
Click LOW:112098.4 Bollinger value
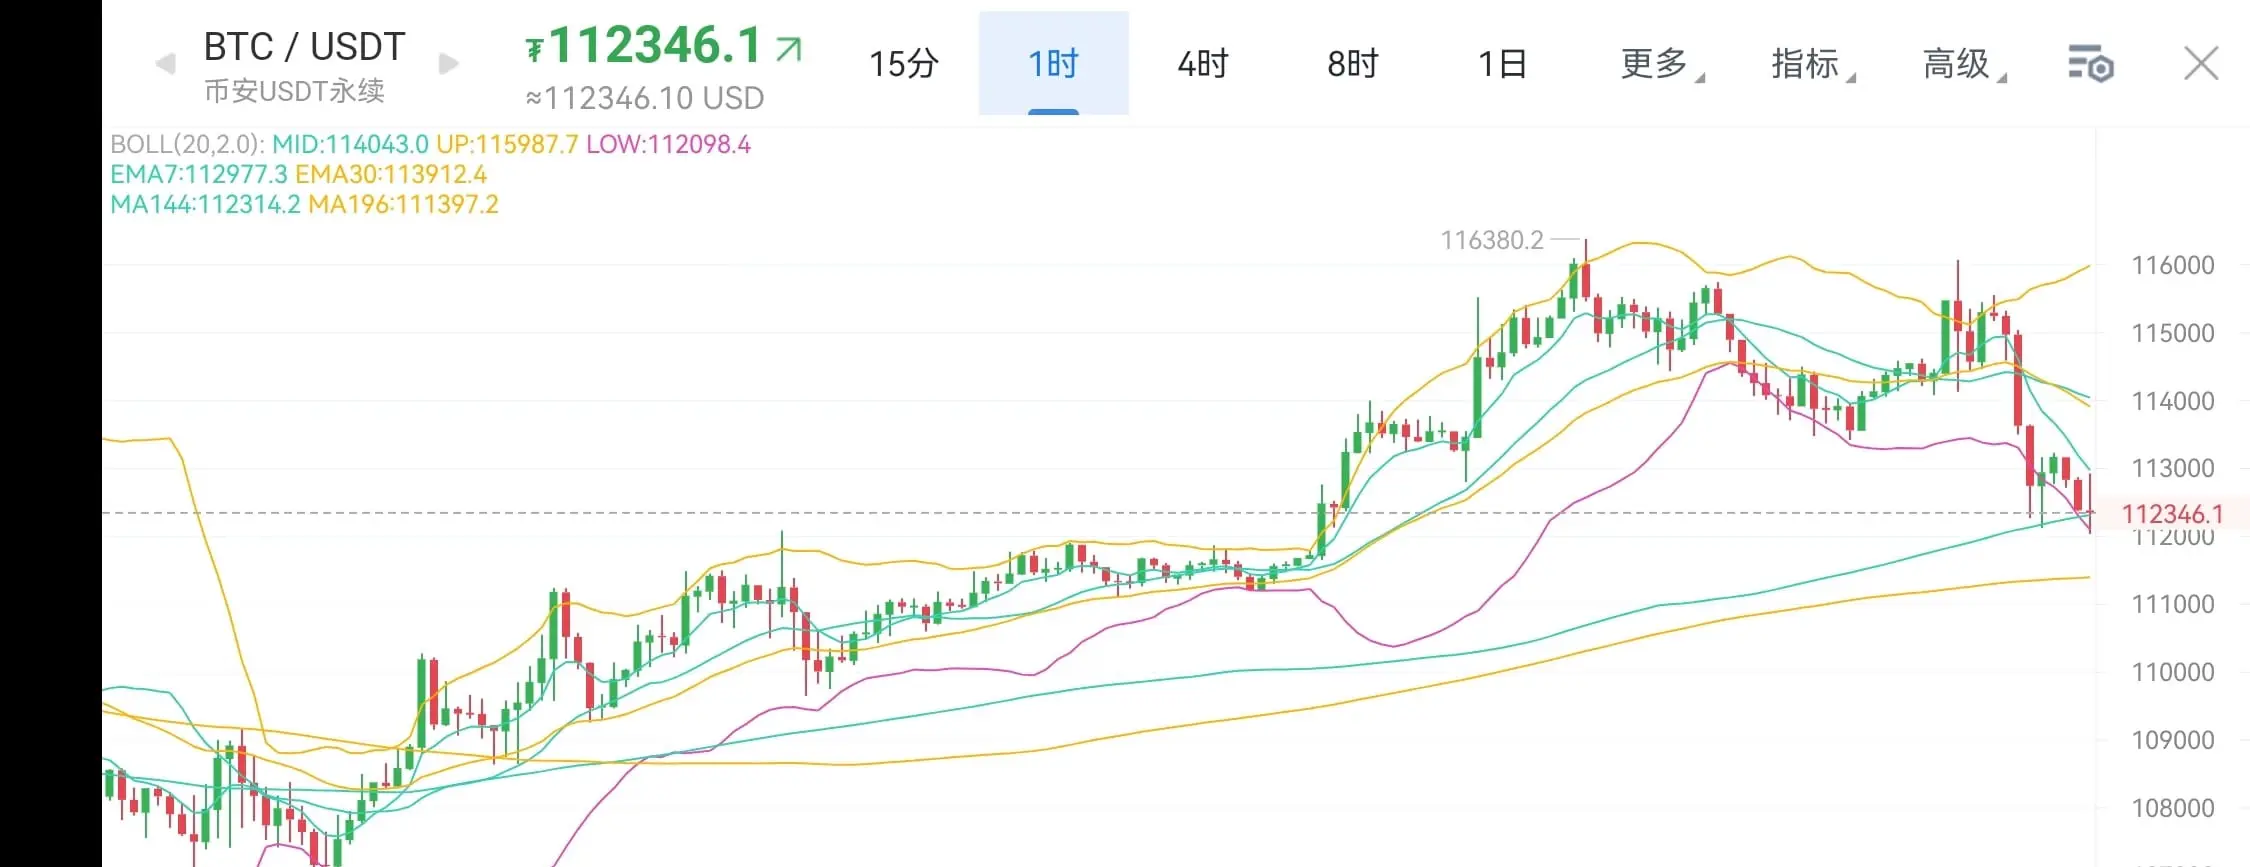pos(668,144)
